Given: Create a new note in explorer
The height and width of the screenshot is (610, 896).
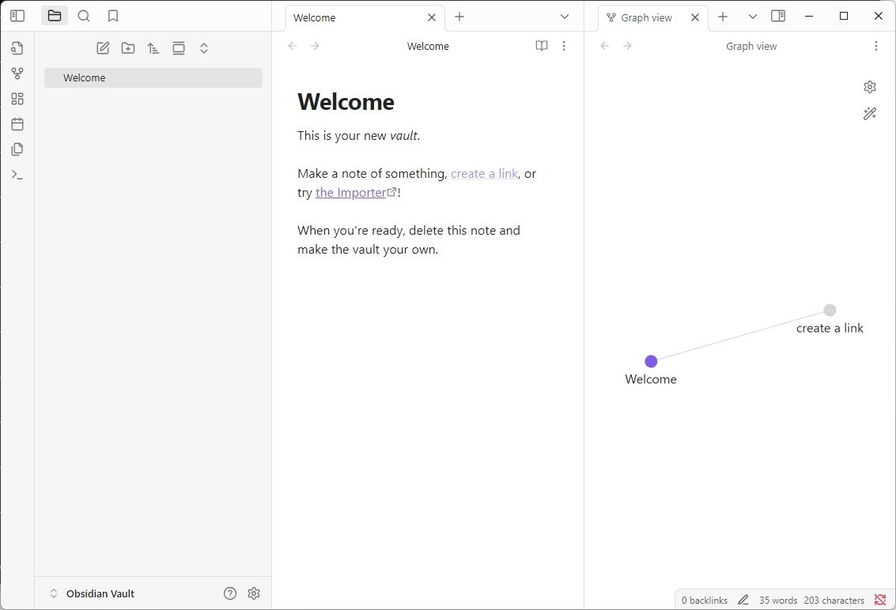Looking at the screenshot, I should point(103,48).
